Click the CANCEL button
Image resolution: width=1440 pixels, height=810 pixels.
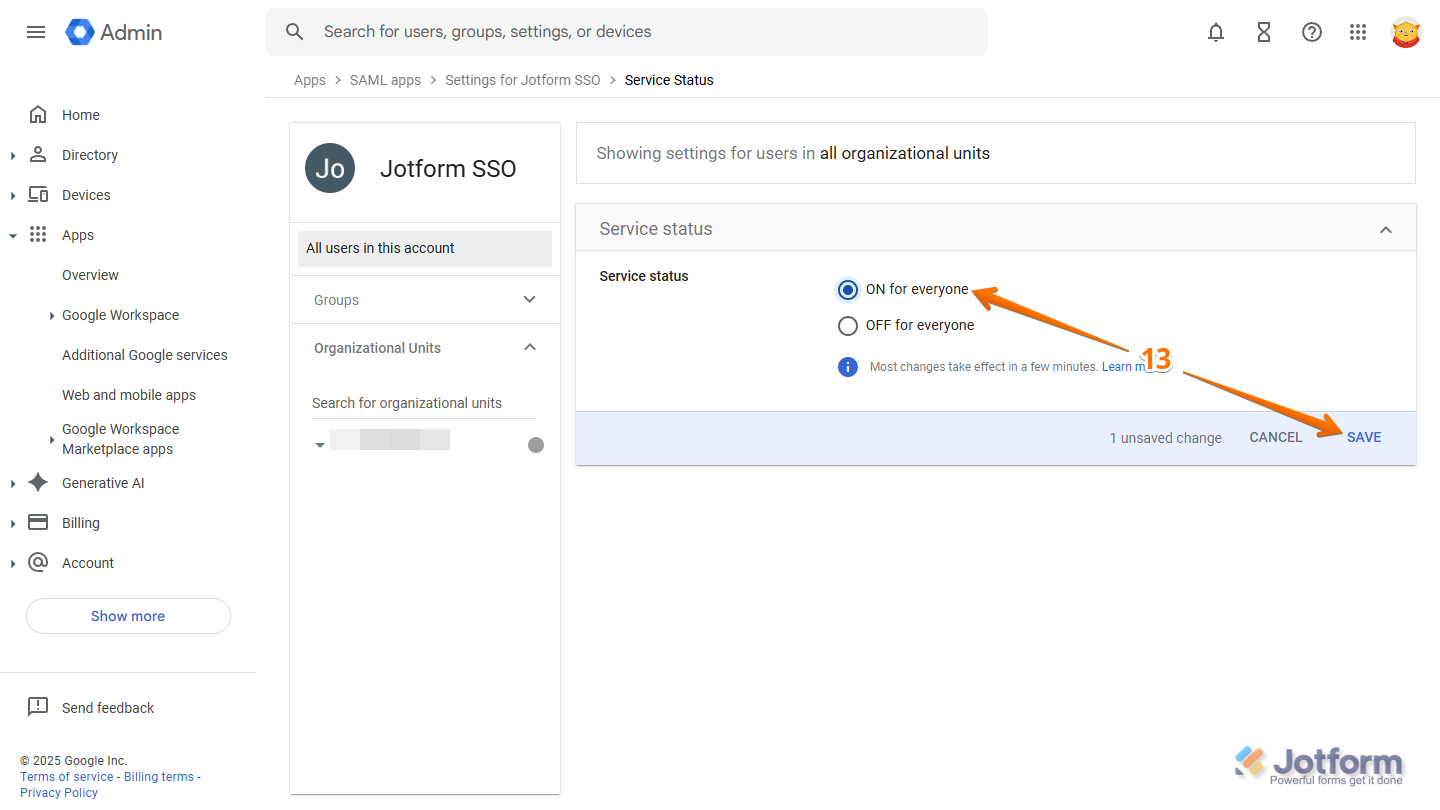(1276, 437)
